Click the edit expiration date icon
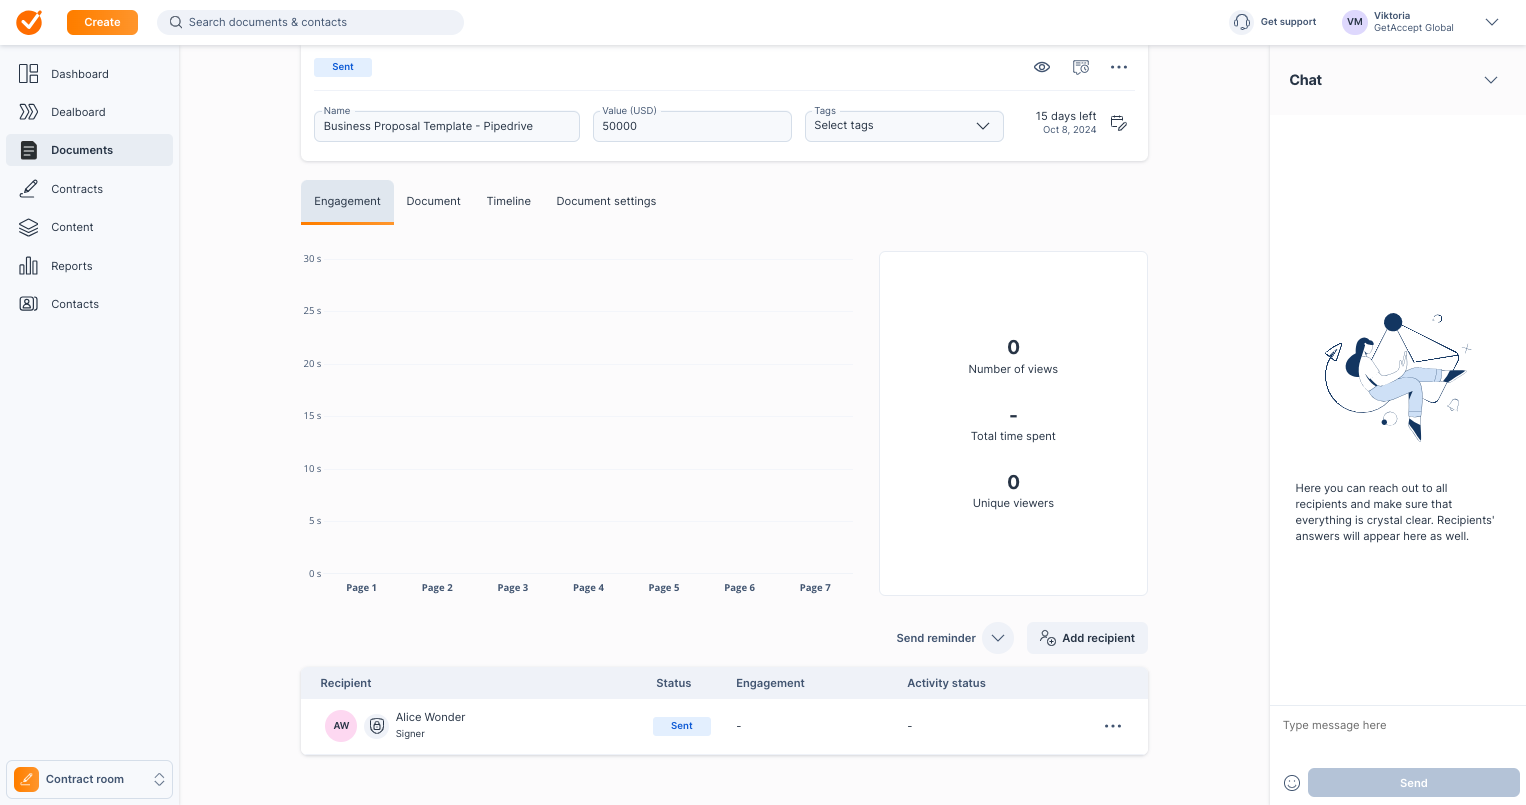This screenshot has height=805, width=1526. pos(1119,123)
